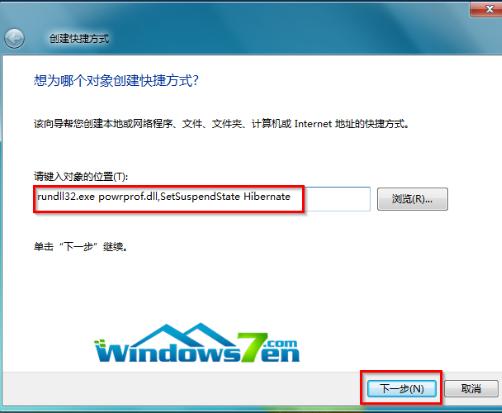The height and width of the screenshot is (413, 502).
Task: Click the word Hibernate in the location field
Action: [267, 196]
